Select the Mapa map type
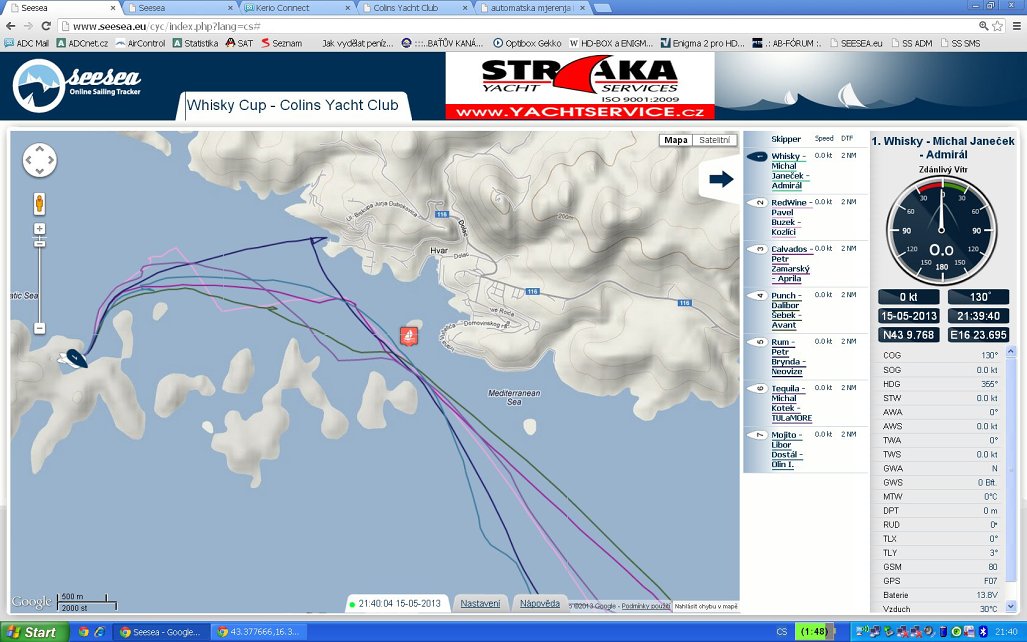Viewport: 1027px width, 642px height. click(x=676, y=140)
